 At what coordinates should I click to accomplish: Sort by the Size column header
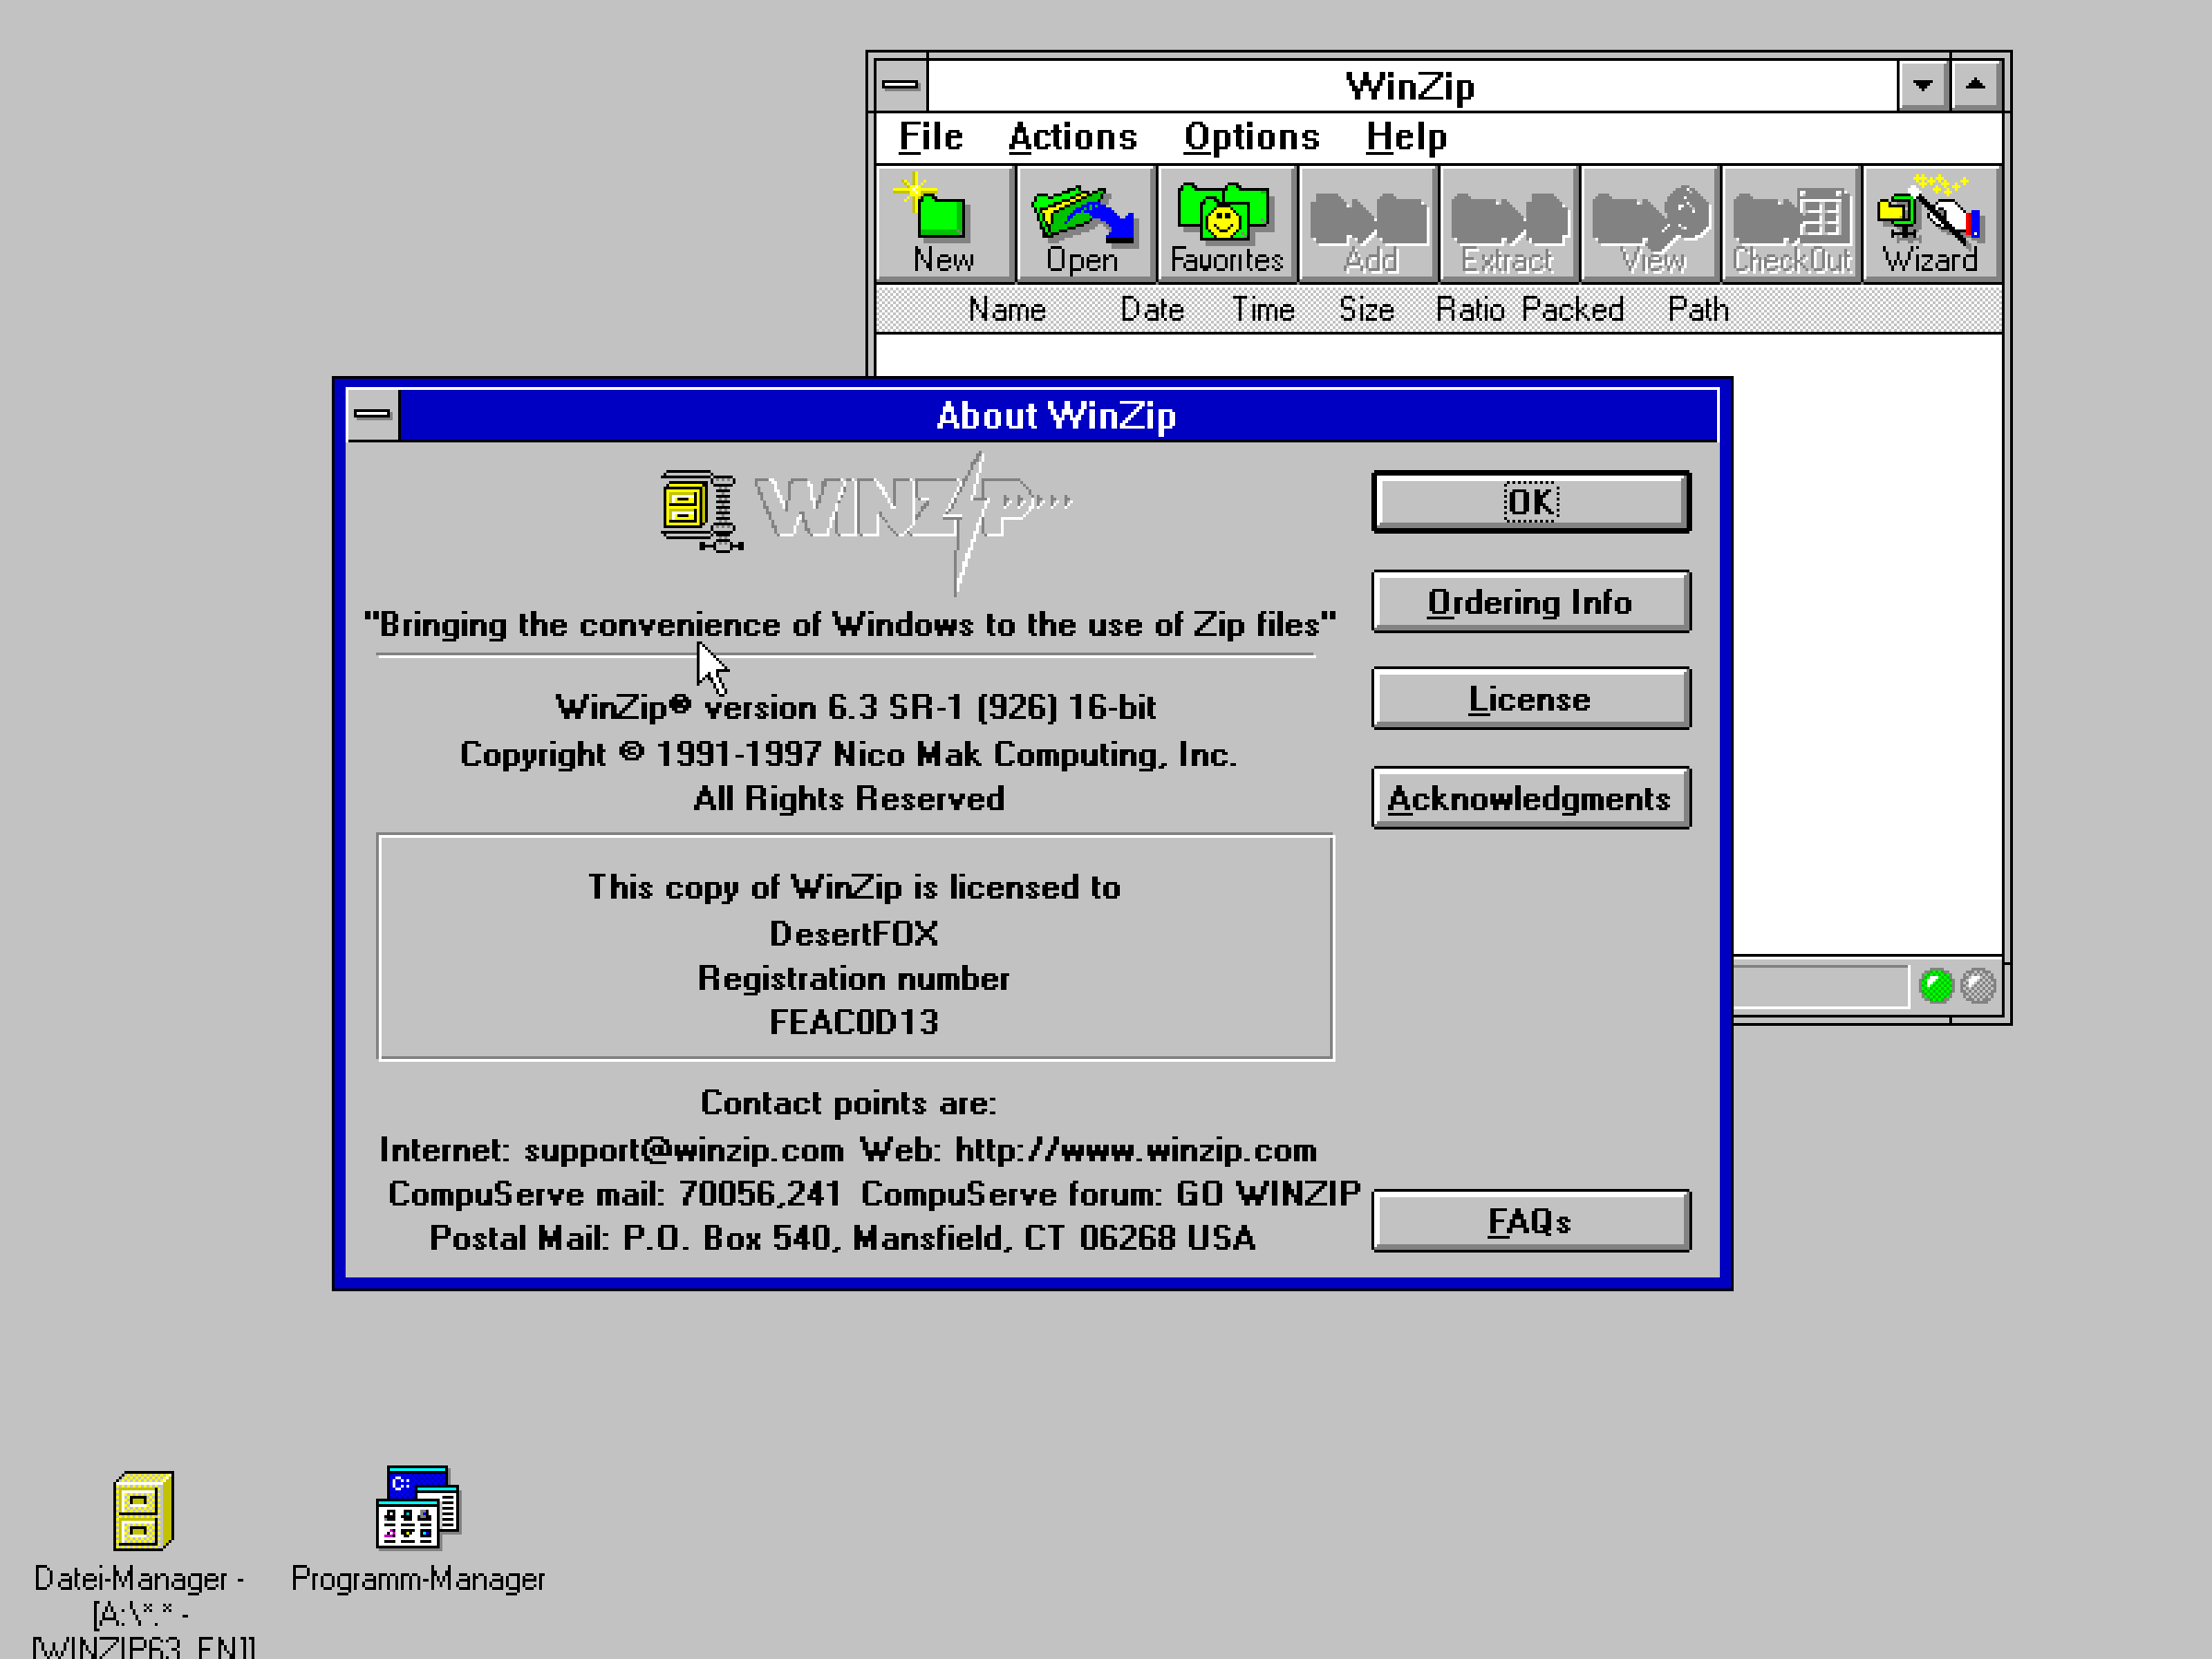(1367, 310)
